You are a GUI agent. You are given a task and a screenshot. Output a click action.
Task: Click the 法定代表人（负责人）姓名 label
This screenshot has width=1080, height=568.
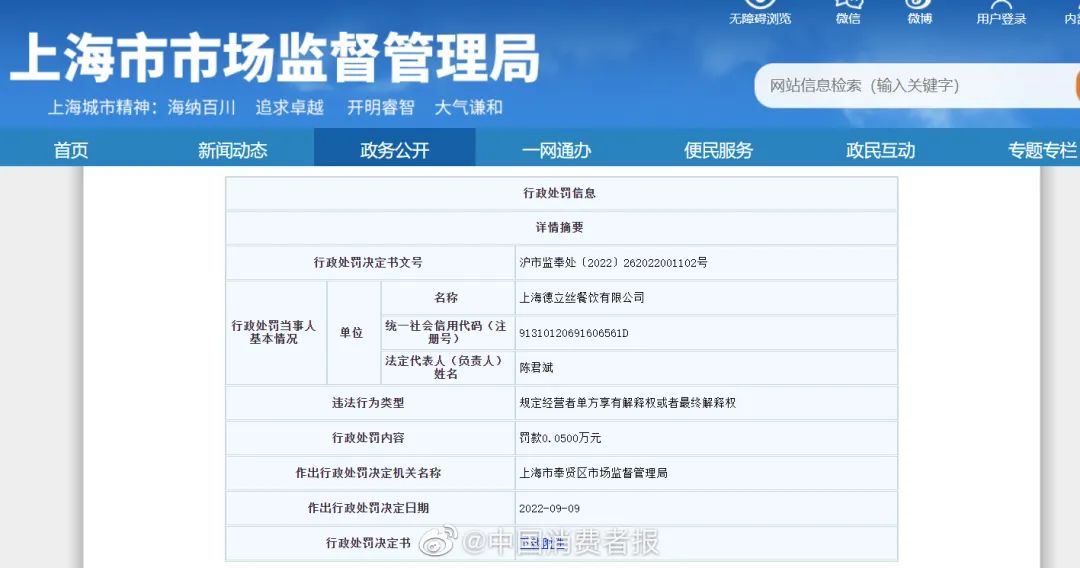click(x=446, y=367)
